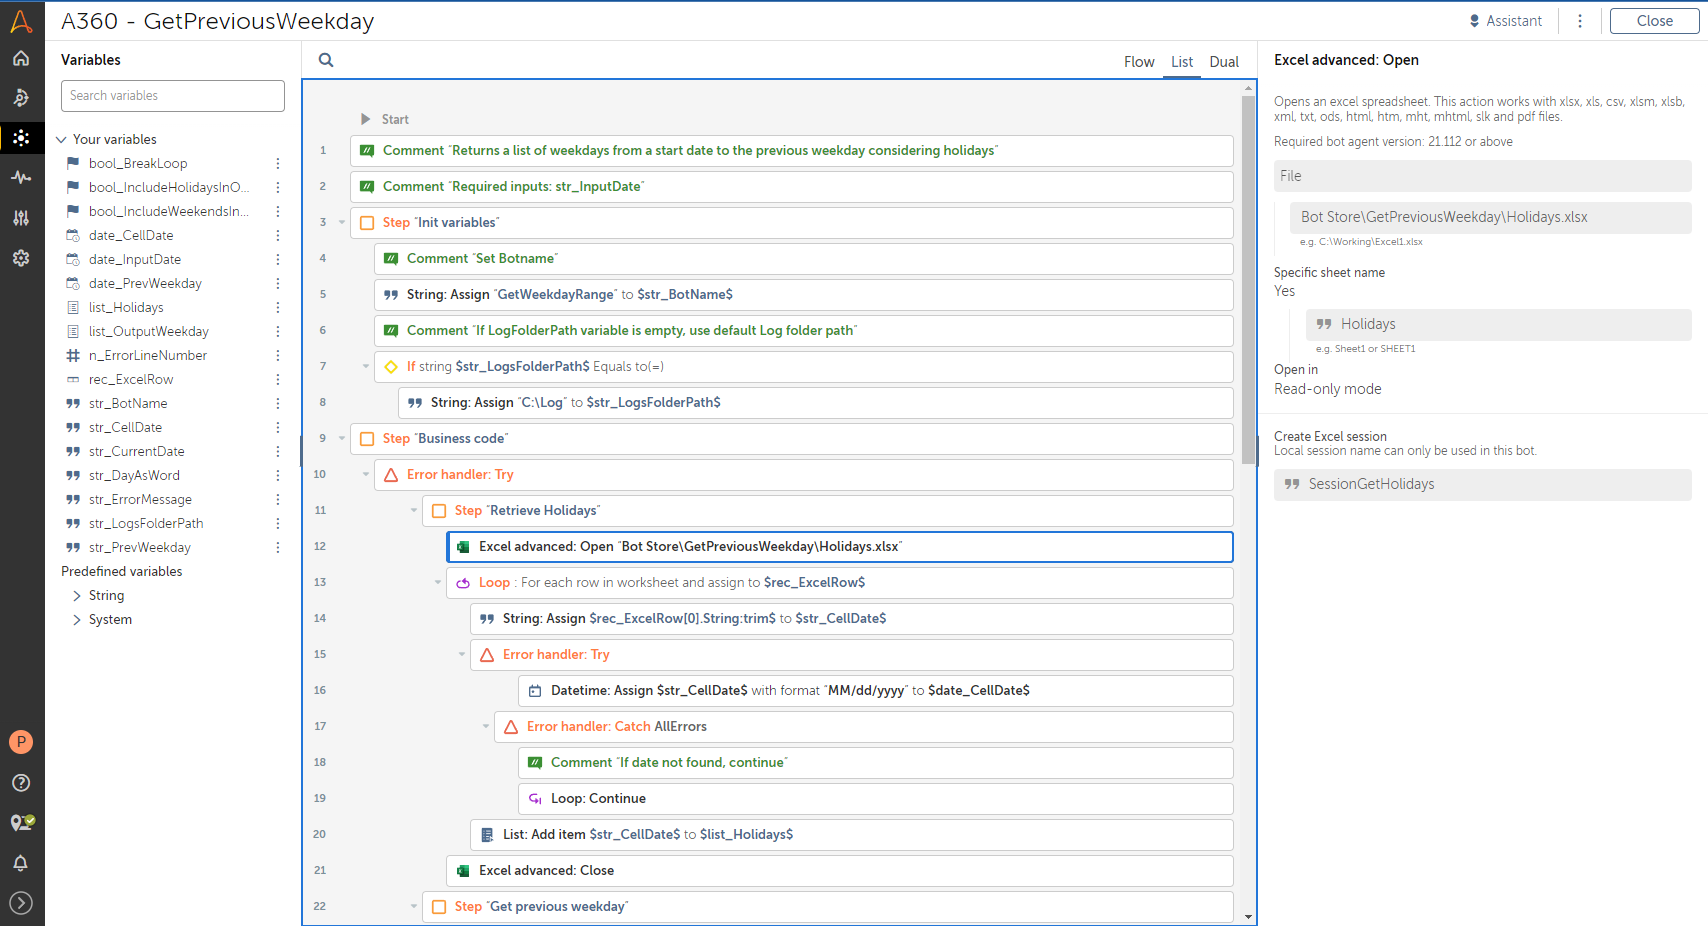Collapse the 'Init variables' step on line 3

click(342, 223)
